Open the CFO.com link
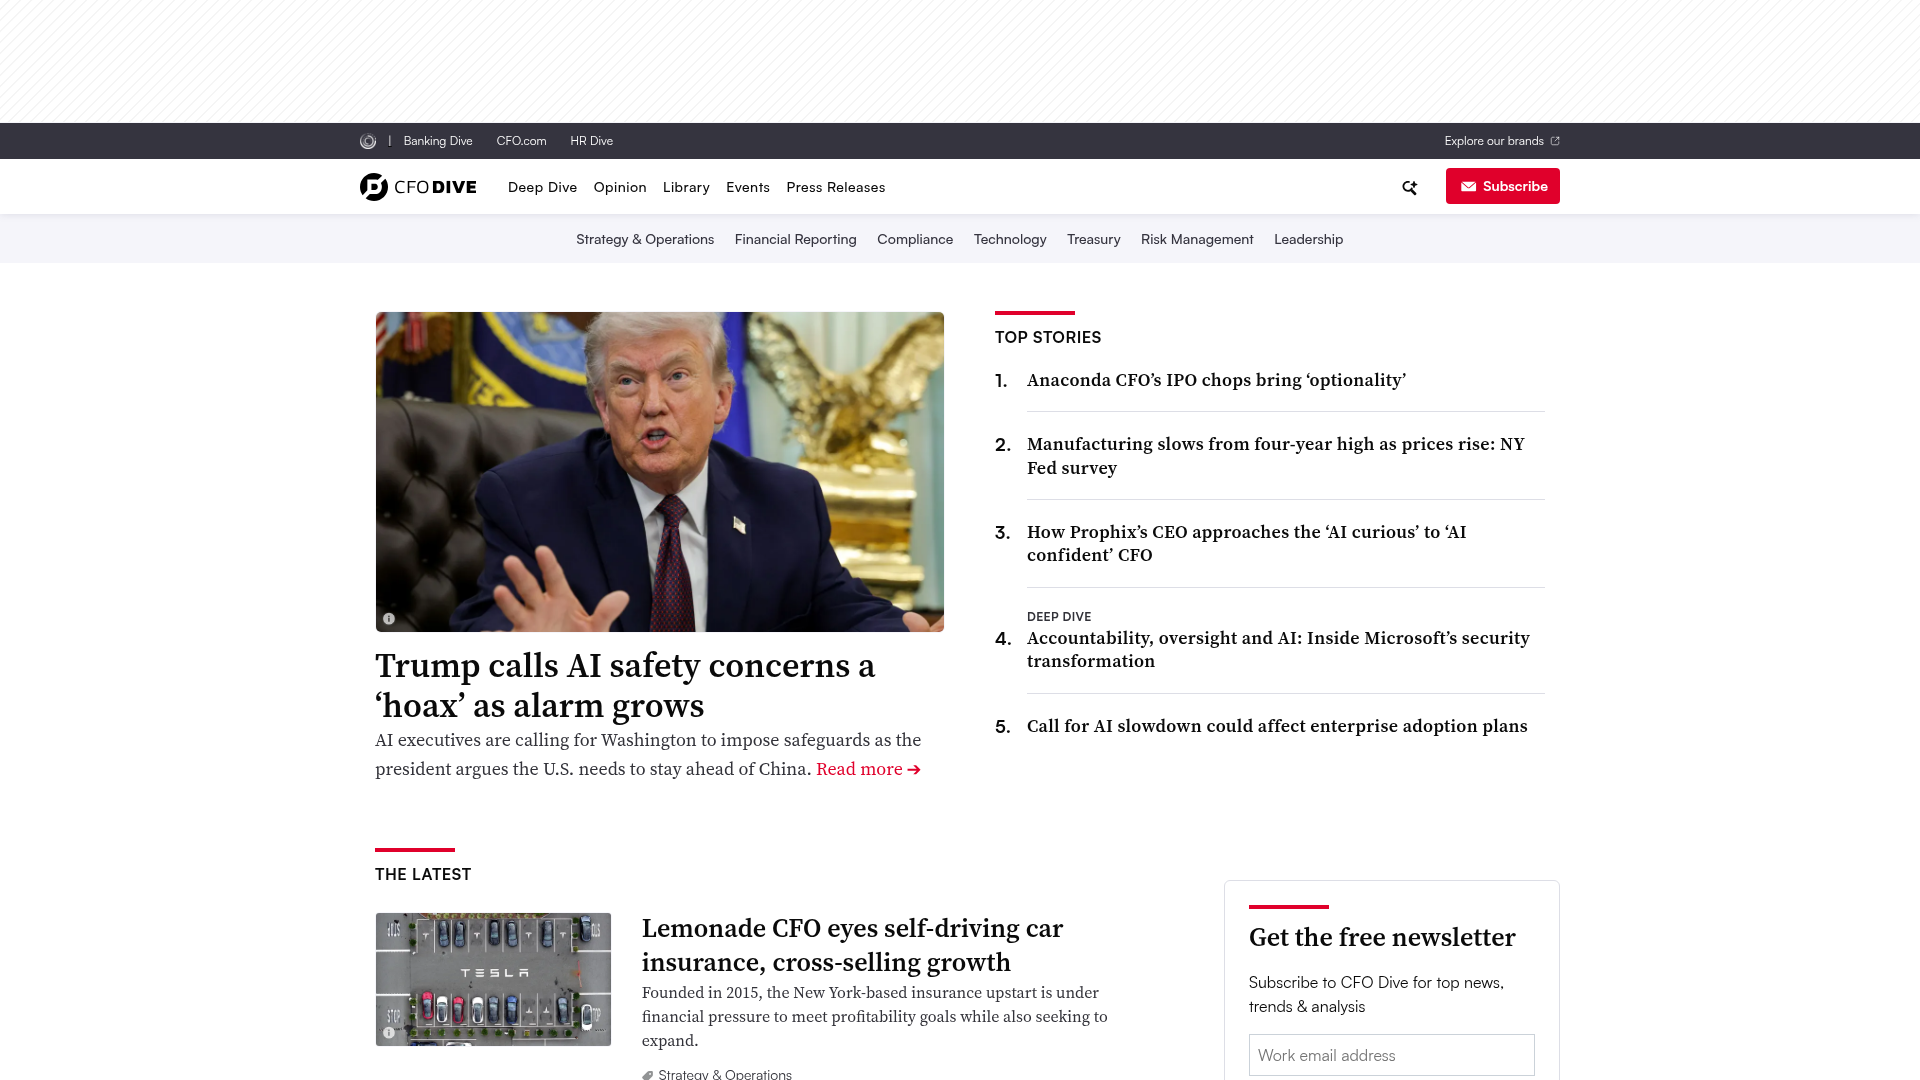The width and height of the screenshot is (1920, 1080). tap(521, 141)
